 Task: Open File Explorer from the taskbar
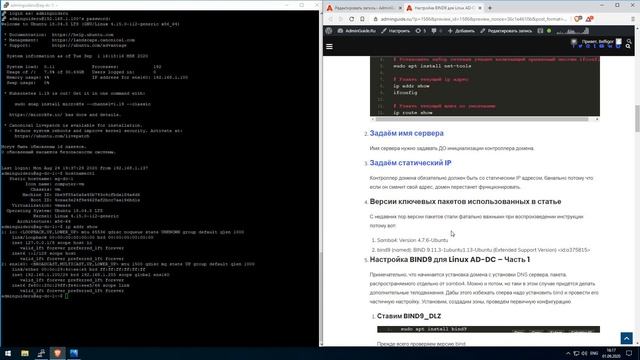tap(24, 353)
